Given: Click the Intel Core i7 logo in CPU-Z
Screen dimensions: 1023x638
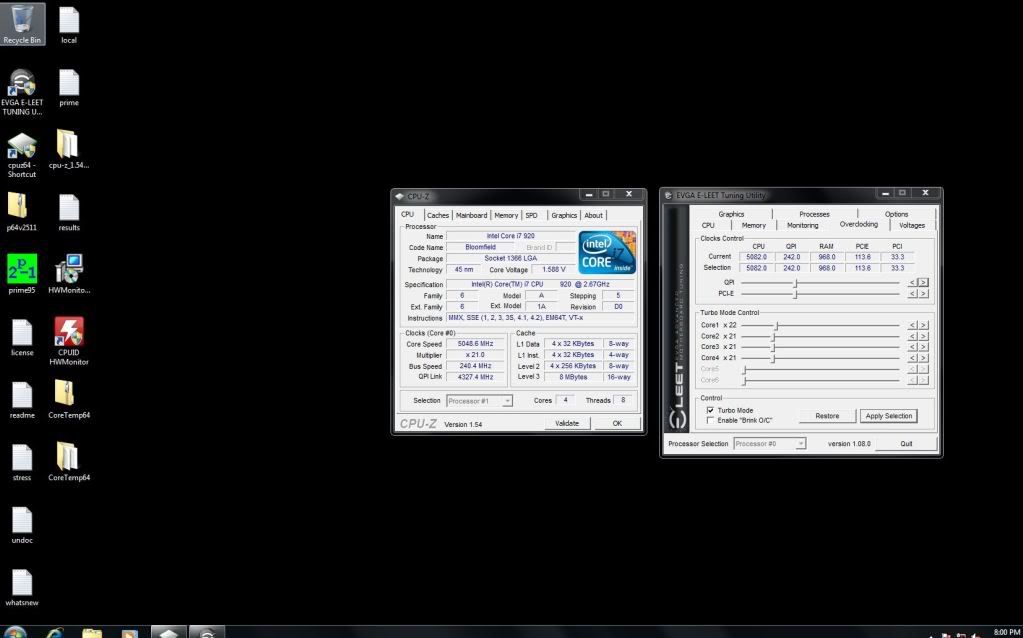Looking at the screenshot, I should click(607, 252).
